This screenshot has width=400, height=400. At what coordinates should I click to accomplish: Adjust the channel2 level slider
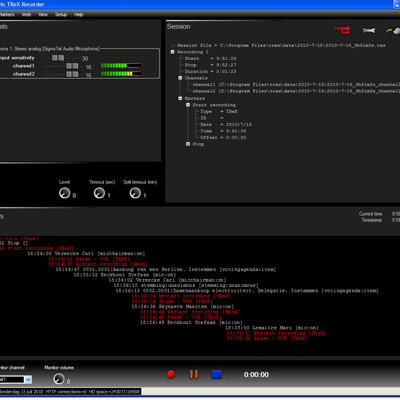[x=72, y=74]
